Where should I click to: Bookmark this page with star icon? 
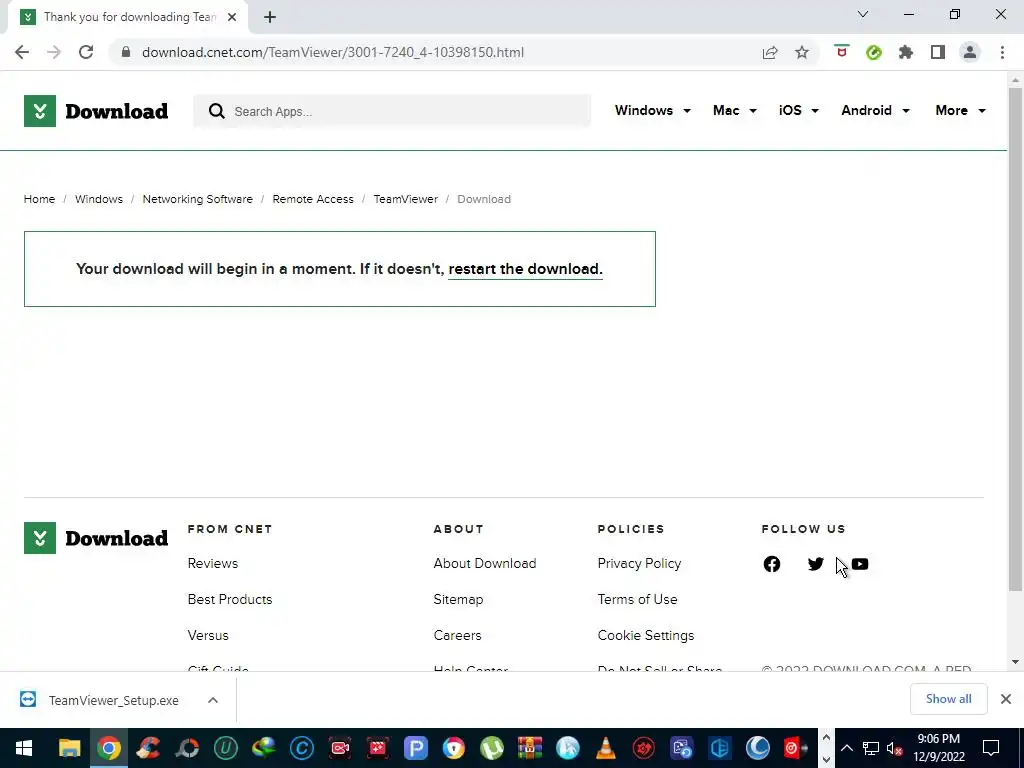point(802,52)
